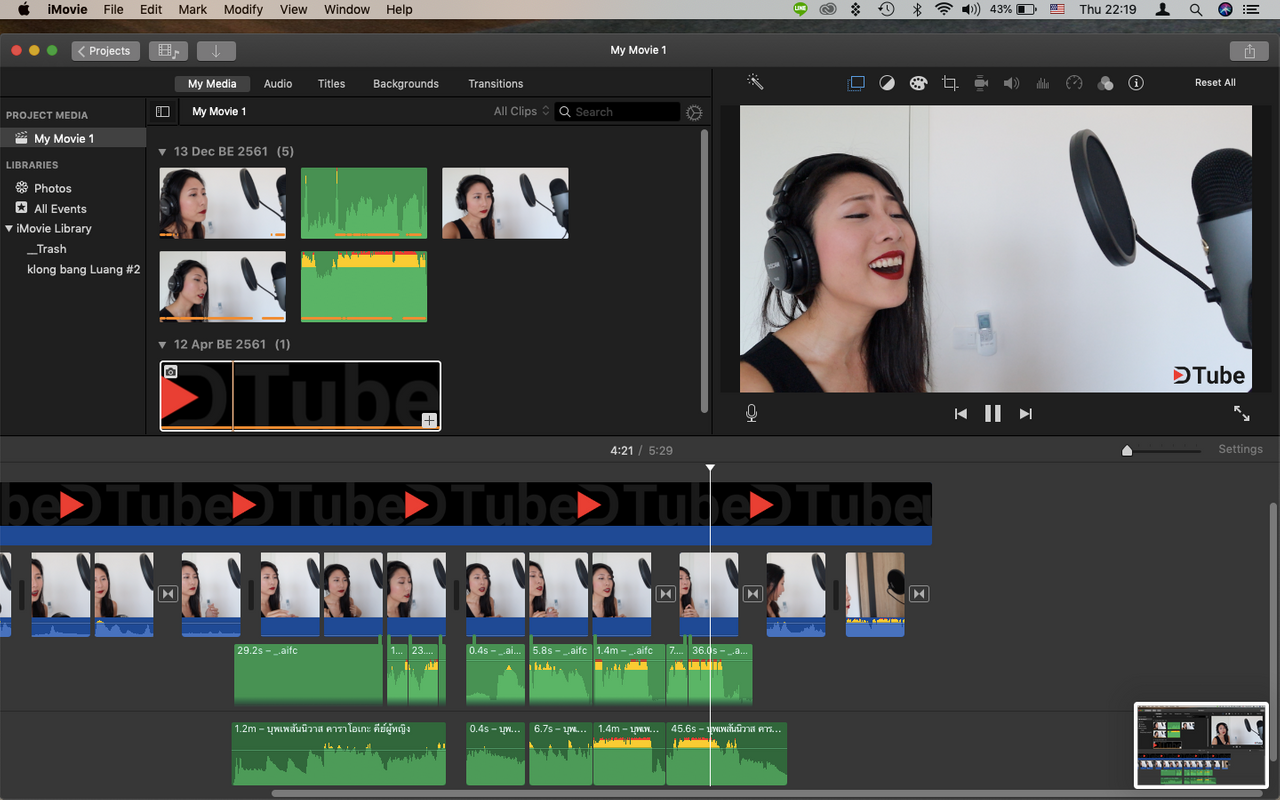Viewport: 1280px width, 800px height.
Task: Open timeline Settings
Action: (1240, 449)
